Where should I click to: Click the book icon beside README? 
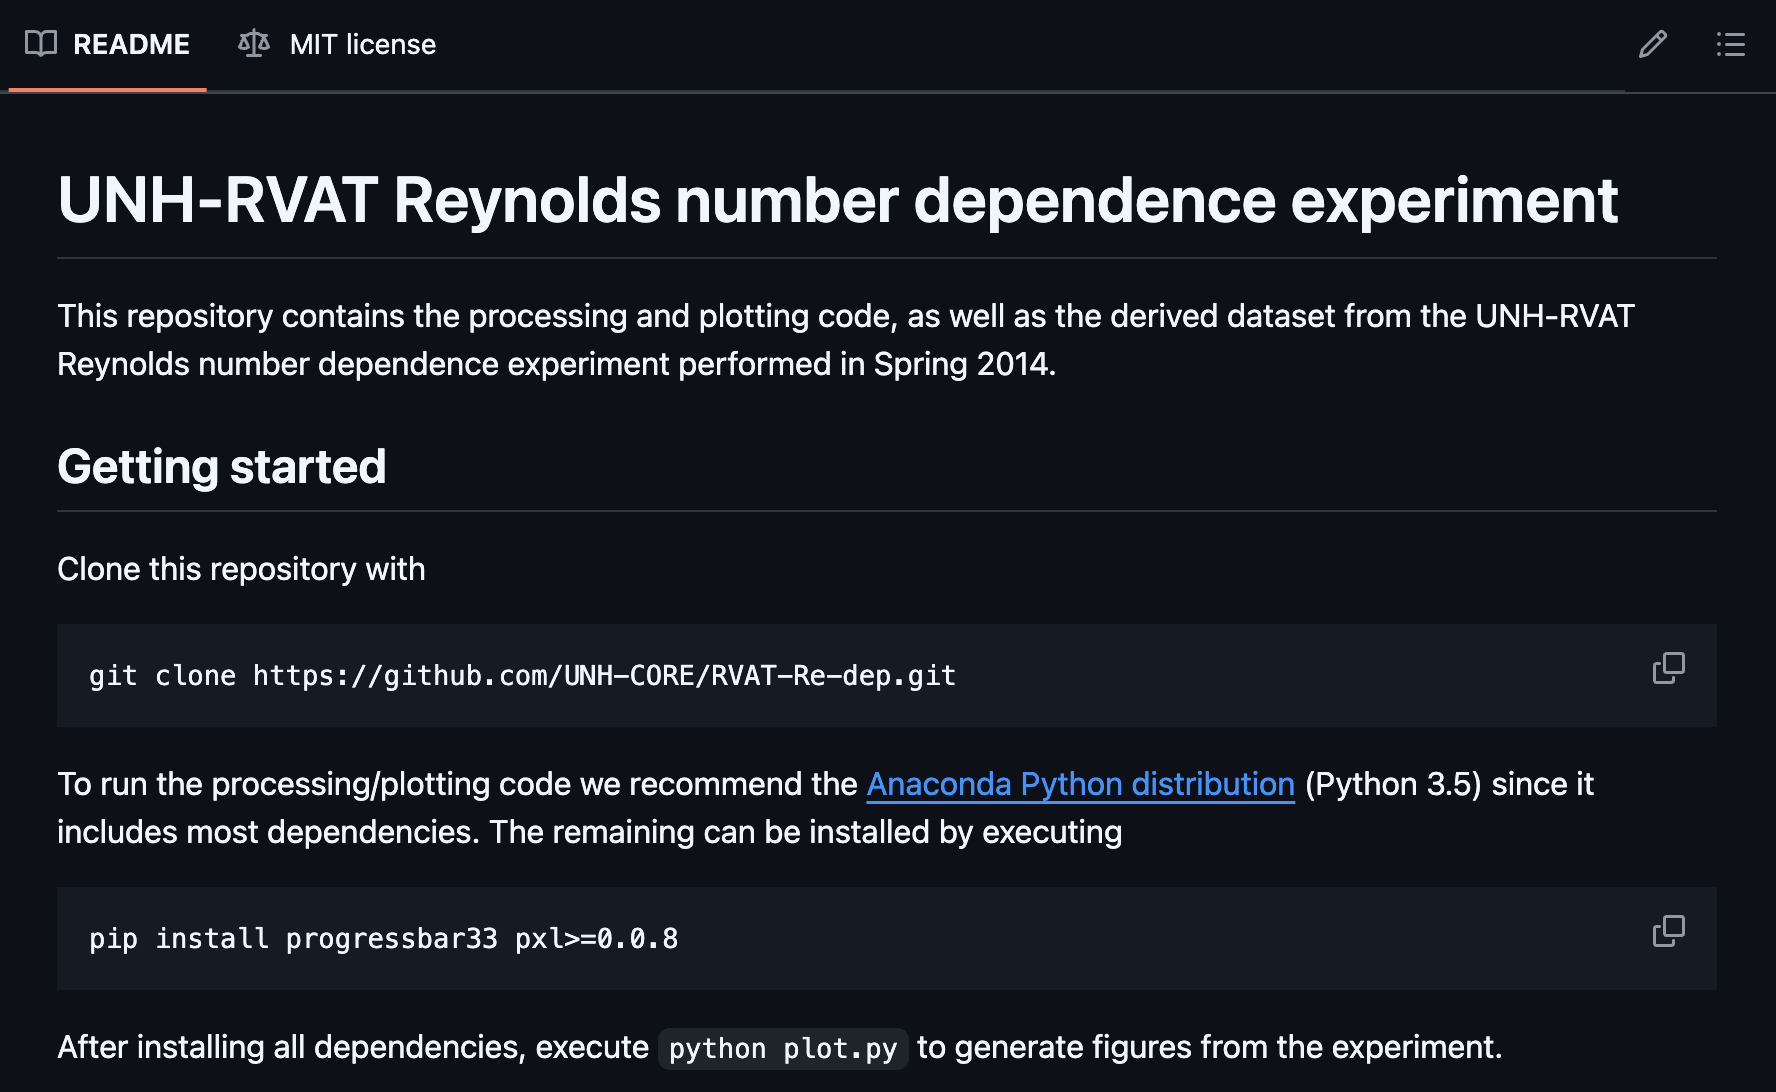pos(41,44)
